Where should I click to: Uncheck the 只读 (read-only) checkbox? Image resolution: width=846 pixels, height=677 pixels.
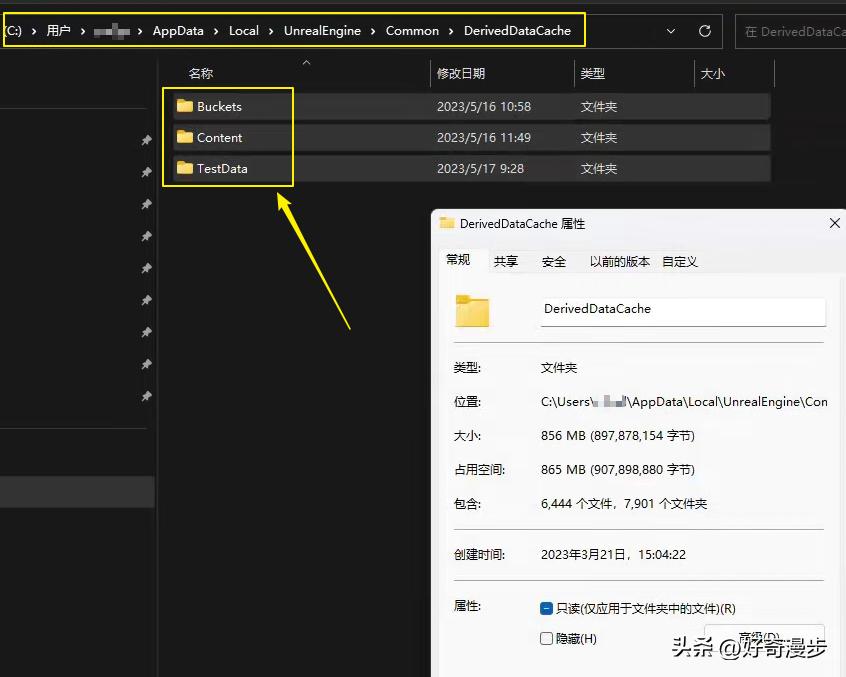click(x=546, y=608)
